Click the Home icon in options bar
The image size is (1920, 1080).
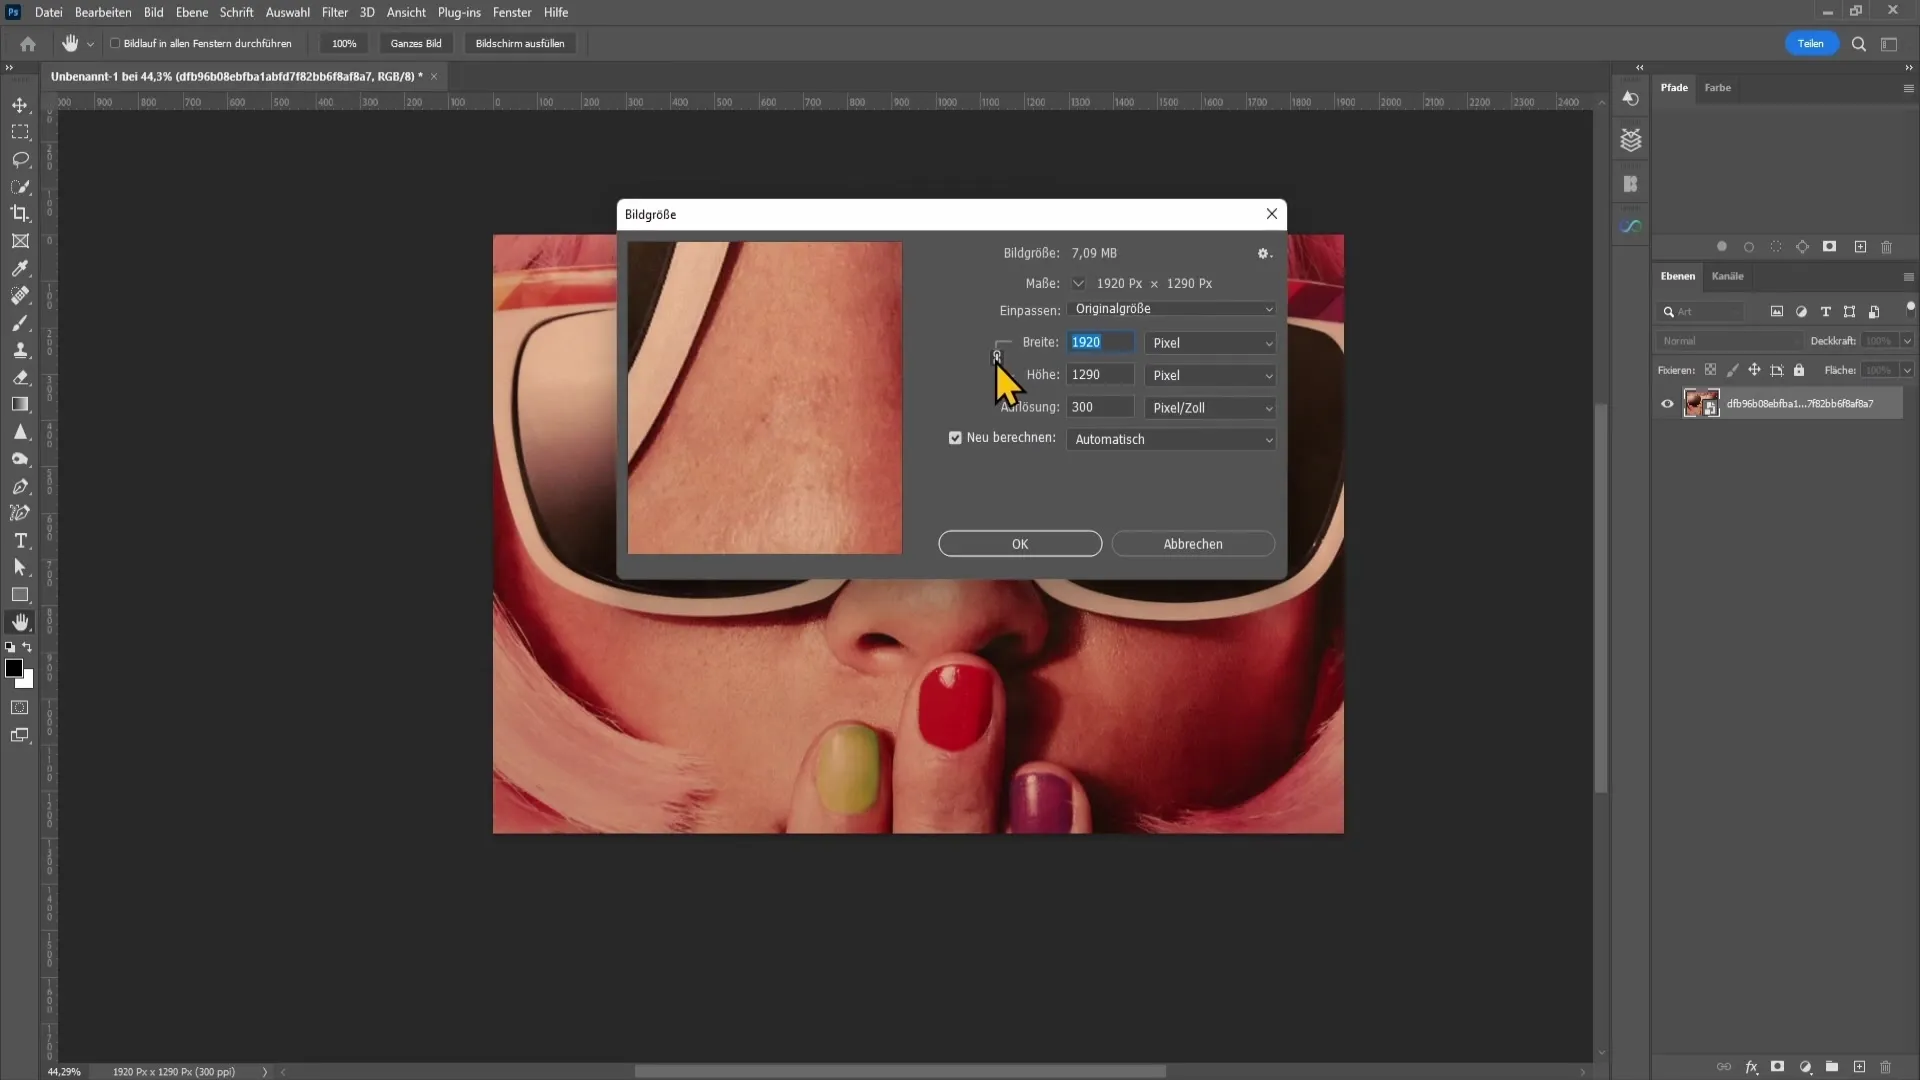pyautogui.click(x=28, y=44)
